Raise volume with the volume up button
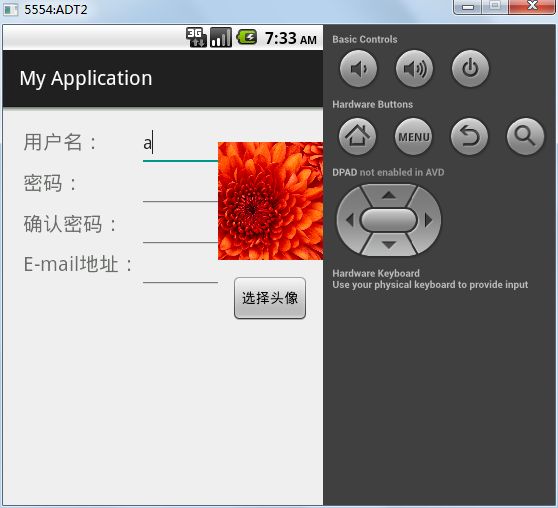 click(x=414, y=68)
